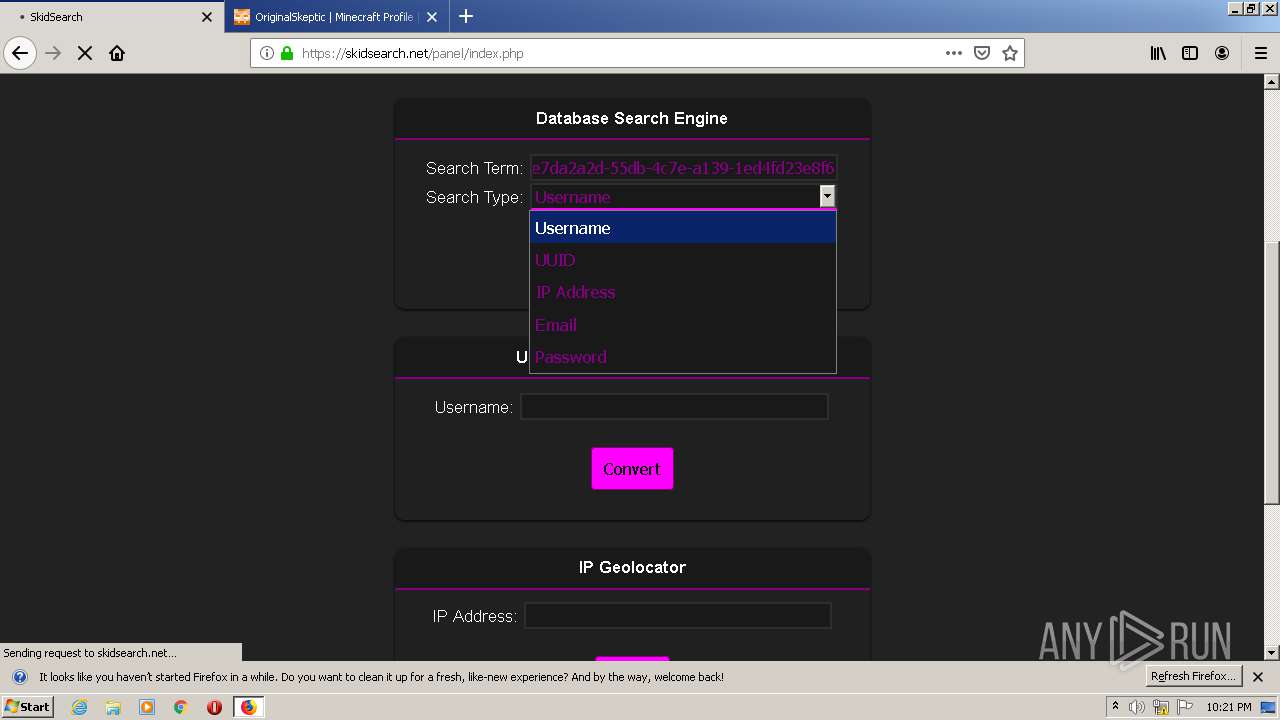This screenshot has height=720, width=1280.
Task: Launch Opera from taskbar
Action: point(214,707)
